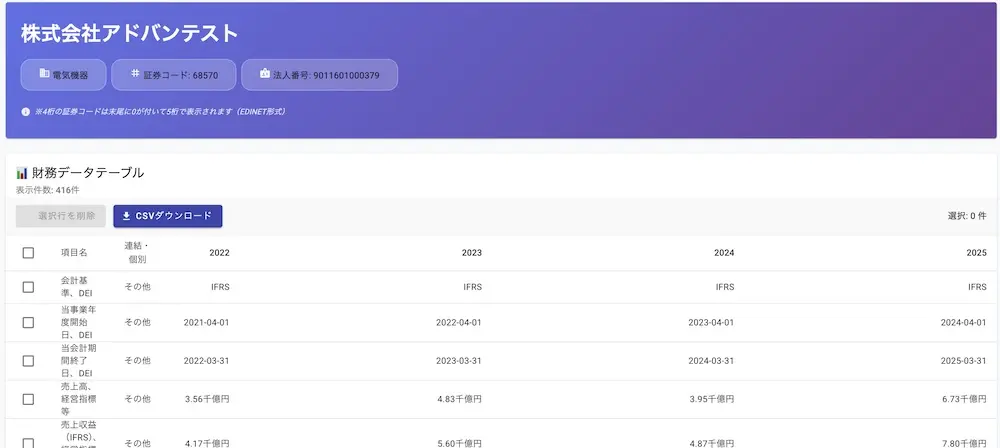The image size is (1000, 448).
Task: Click the 連結・個別 column header
Action: [x=138, y=253]
